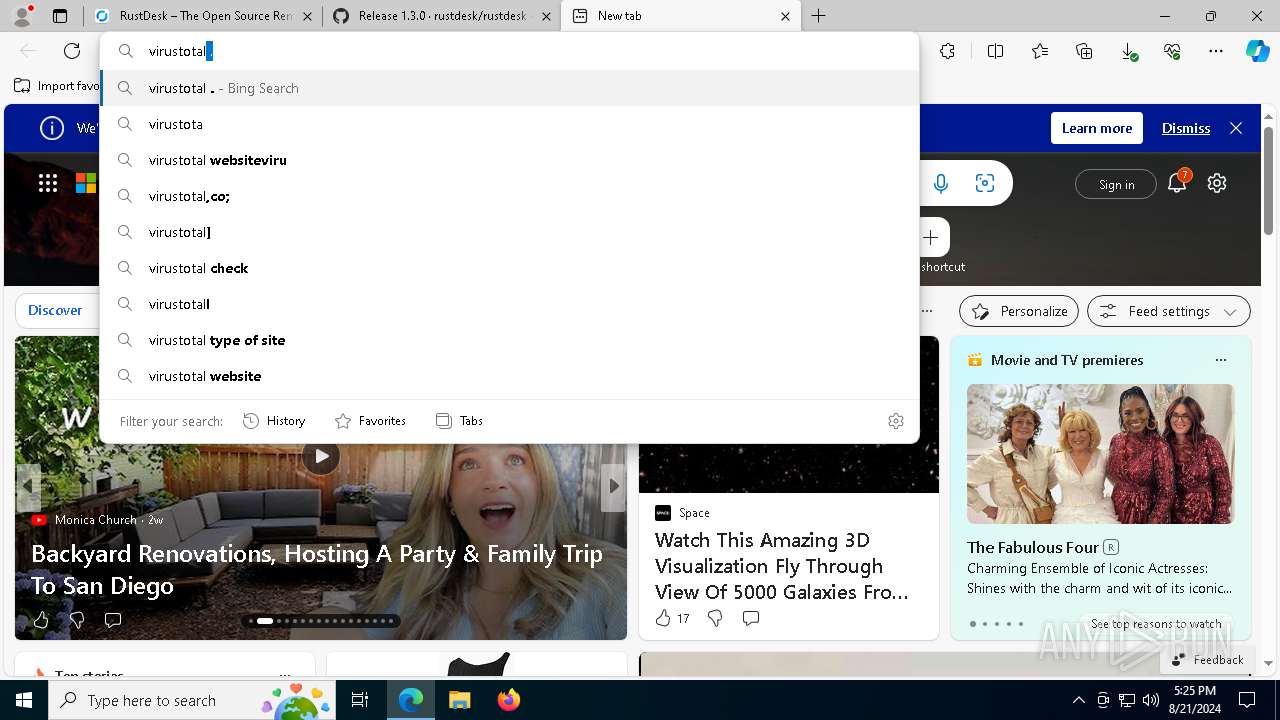
Task: Close the info banner X
Action: click(x=1236, y=128)
